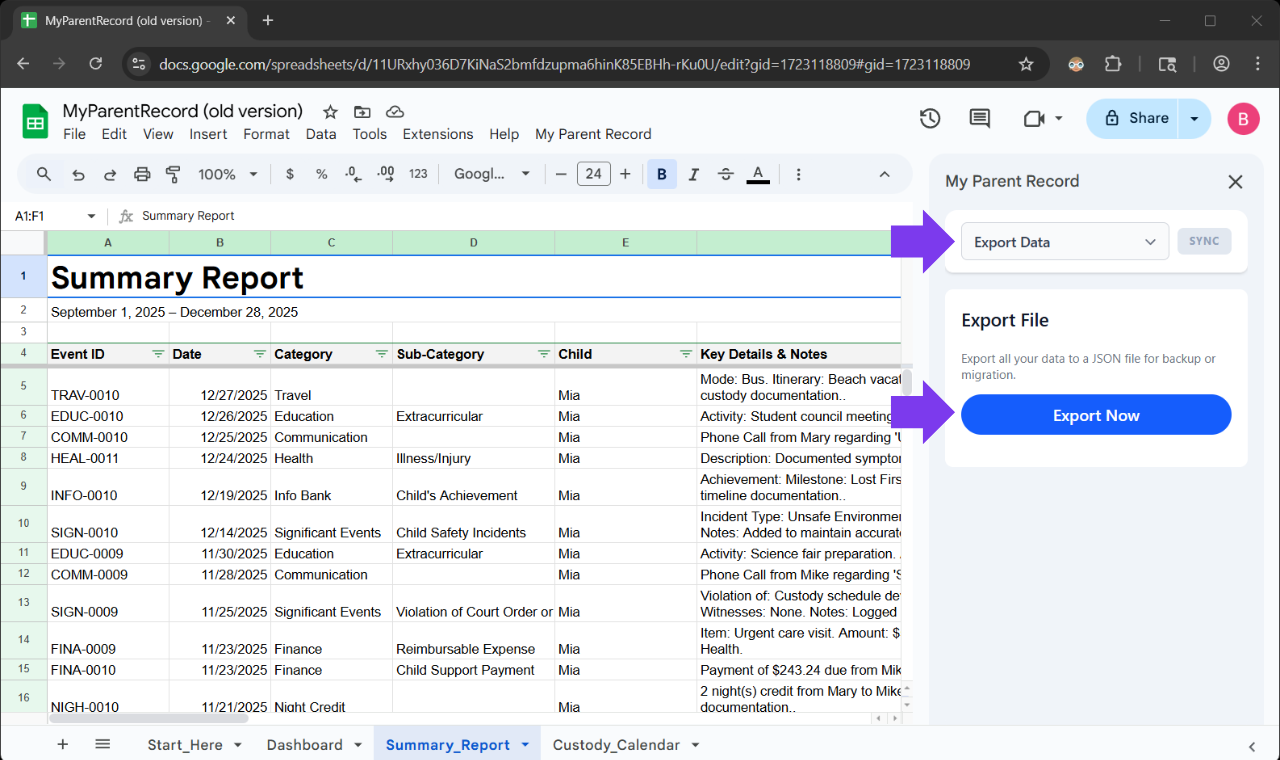Collapse side panel arrow at bottom right

click(x=1252, y=746)
